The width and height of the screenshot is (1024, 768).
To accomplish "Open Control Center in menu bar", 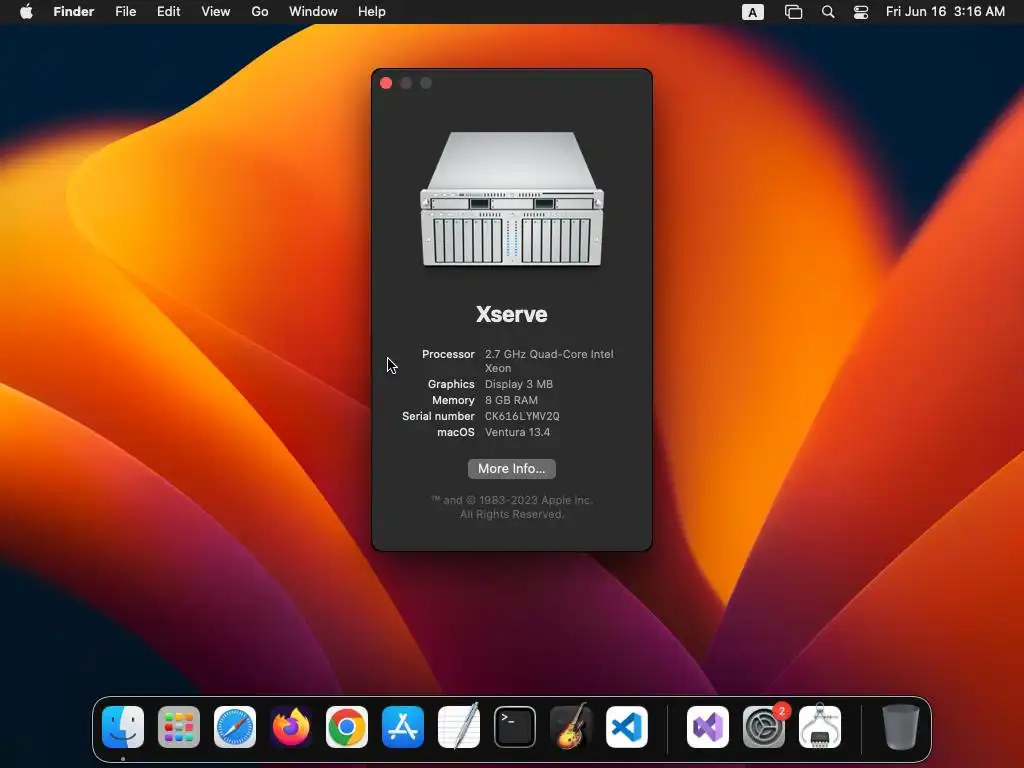I will pyautogui.click(x=861, y=12).
